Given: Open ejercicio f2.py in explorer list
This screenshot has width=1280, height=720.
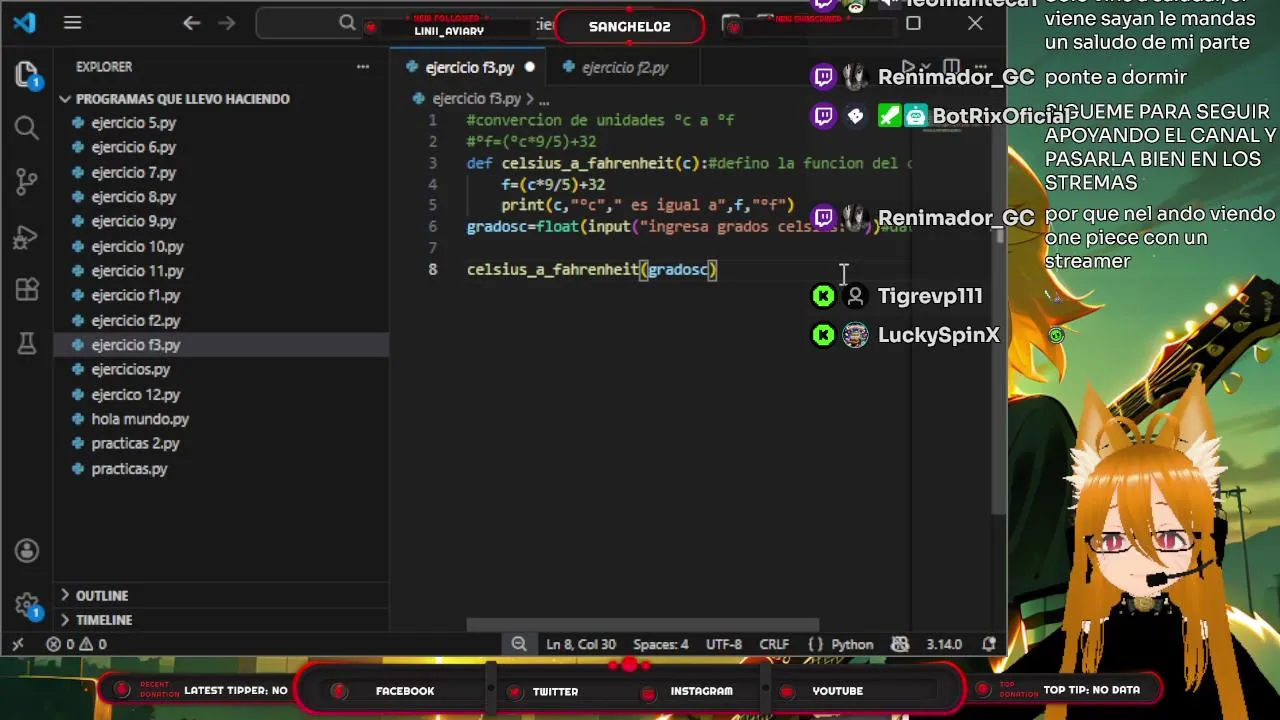Looking at the screenshot, I should [135, 320].
